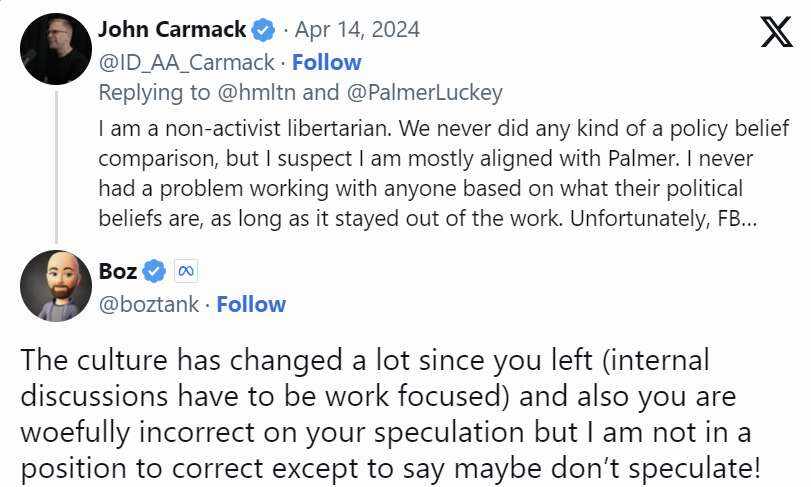Click the X logo in the corner
811x487 pixels.
[775, 32]
